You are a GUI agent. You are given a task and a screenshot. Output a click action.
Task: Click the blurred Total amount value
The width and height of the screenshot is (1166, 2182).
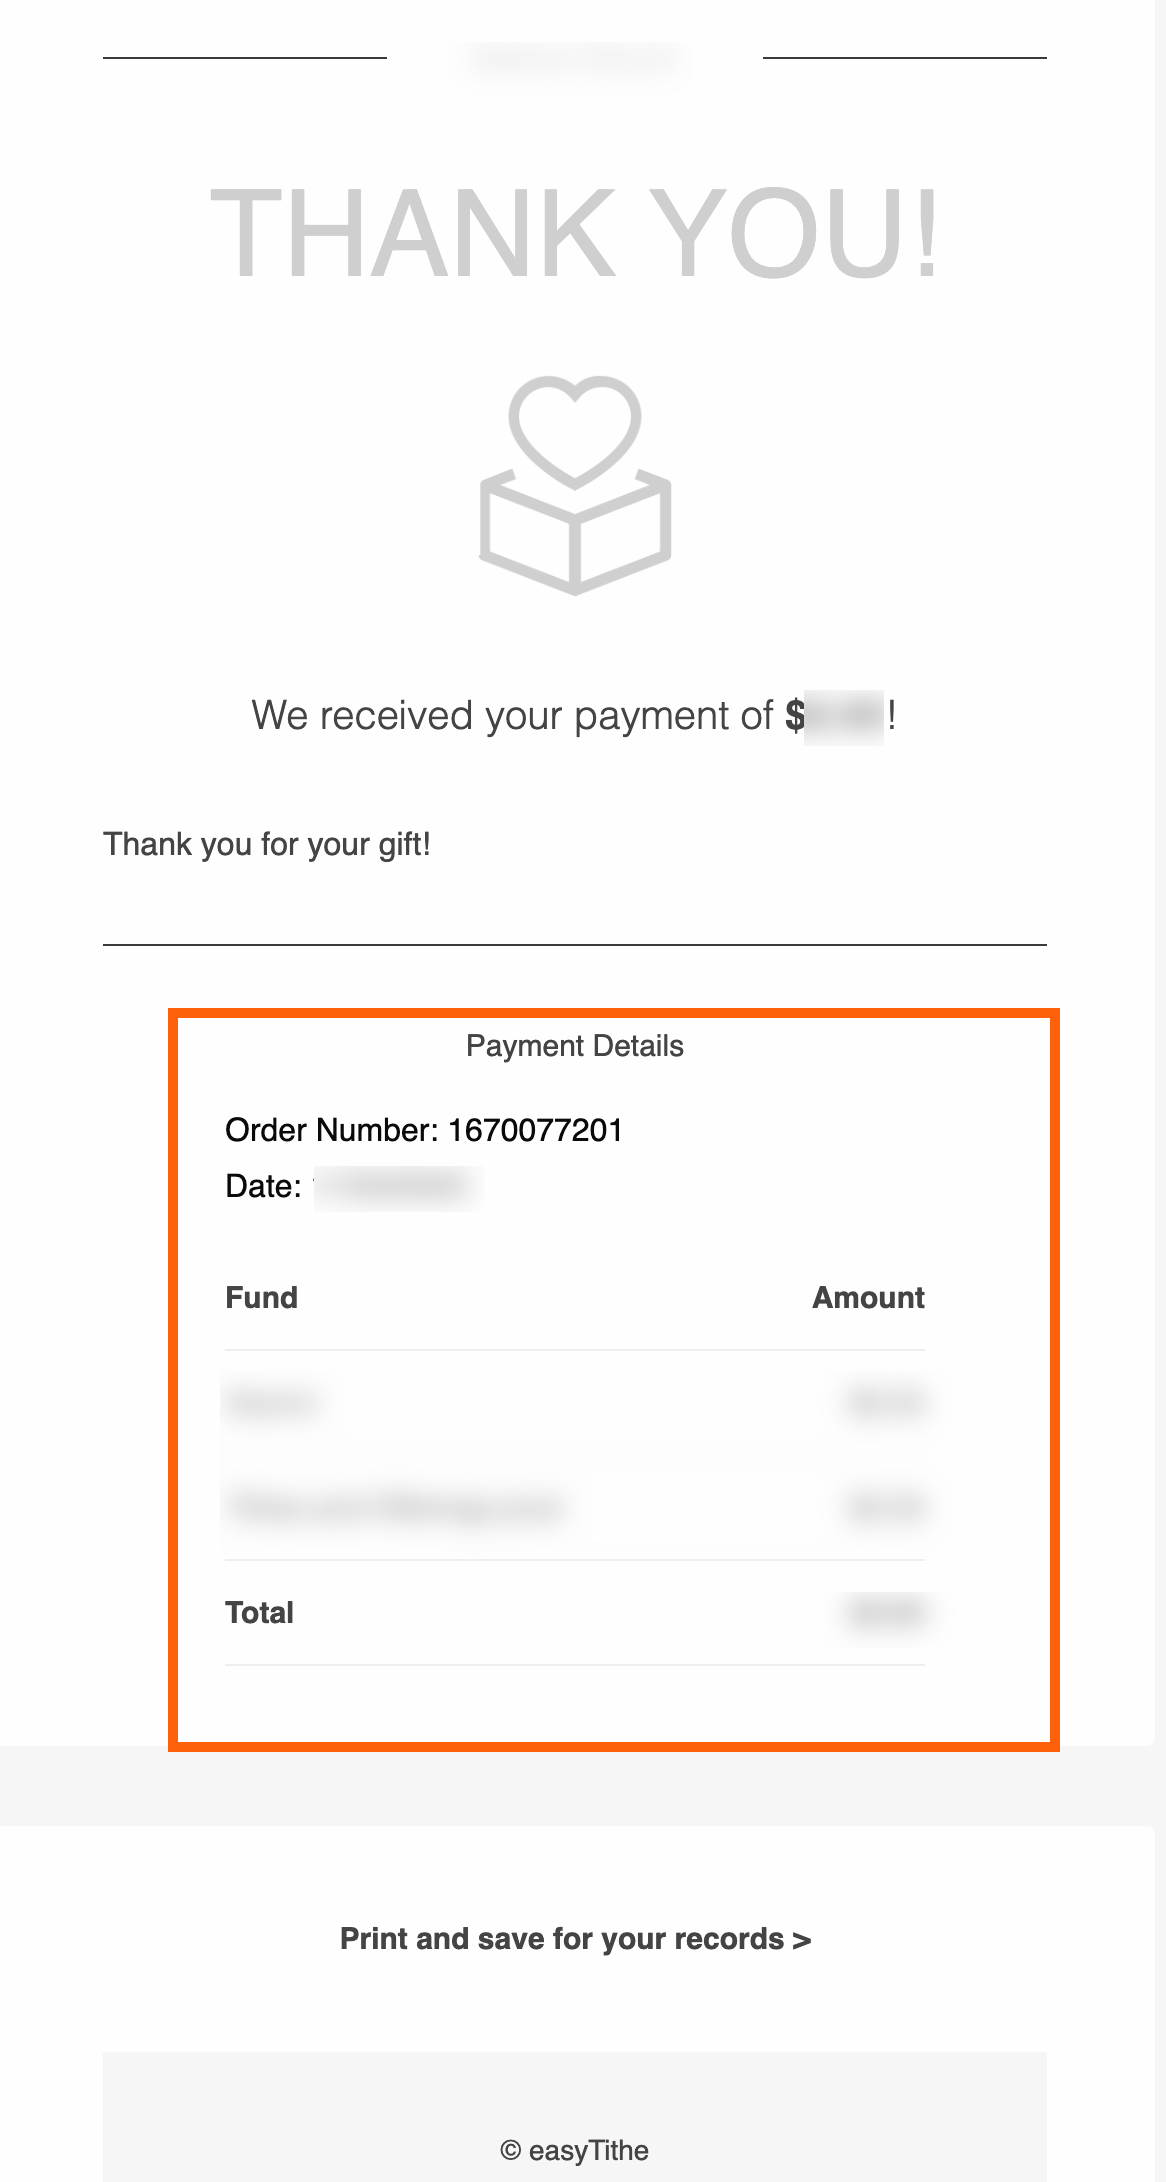[884, 1613]
